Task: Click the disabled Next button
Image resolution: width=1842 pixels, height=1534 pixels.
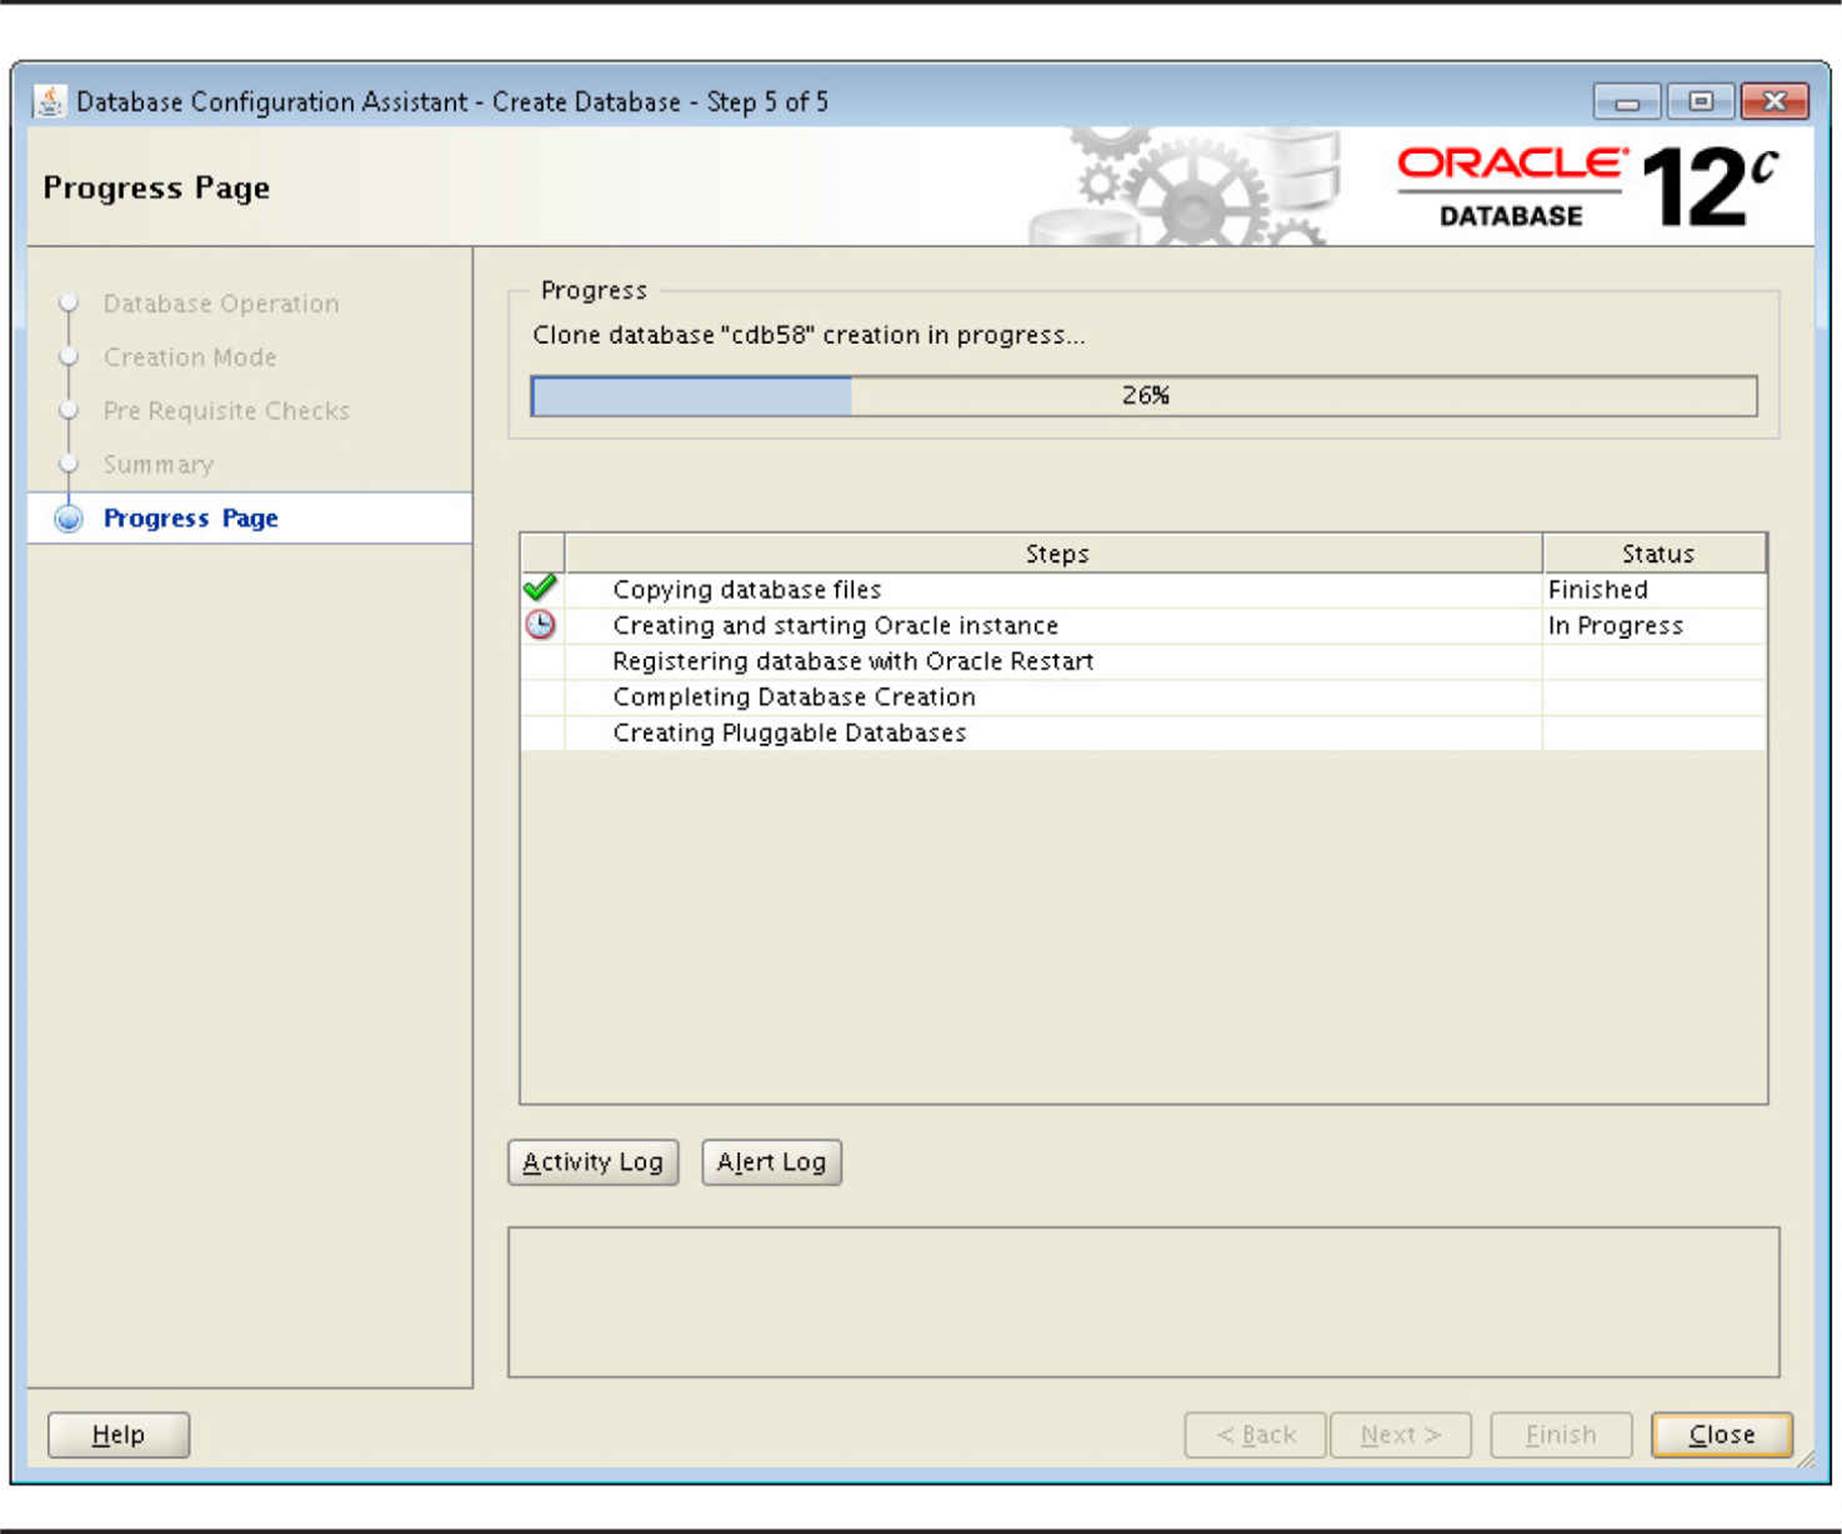Action: click(1401, 1435)
